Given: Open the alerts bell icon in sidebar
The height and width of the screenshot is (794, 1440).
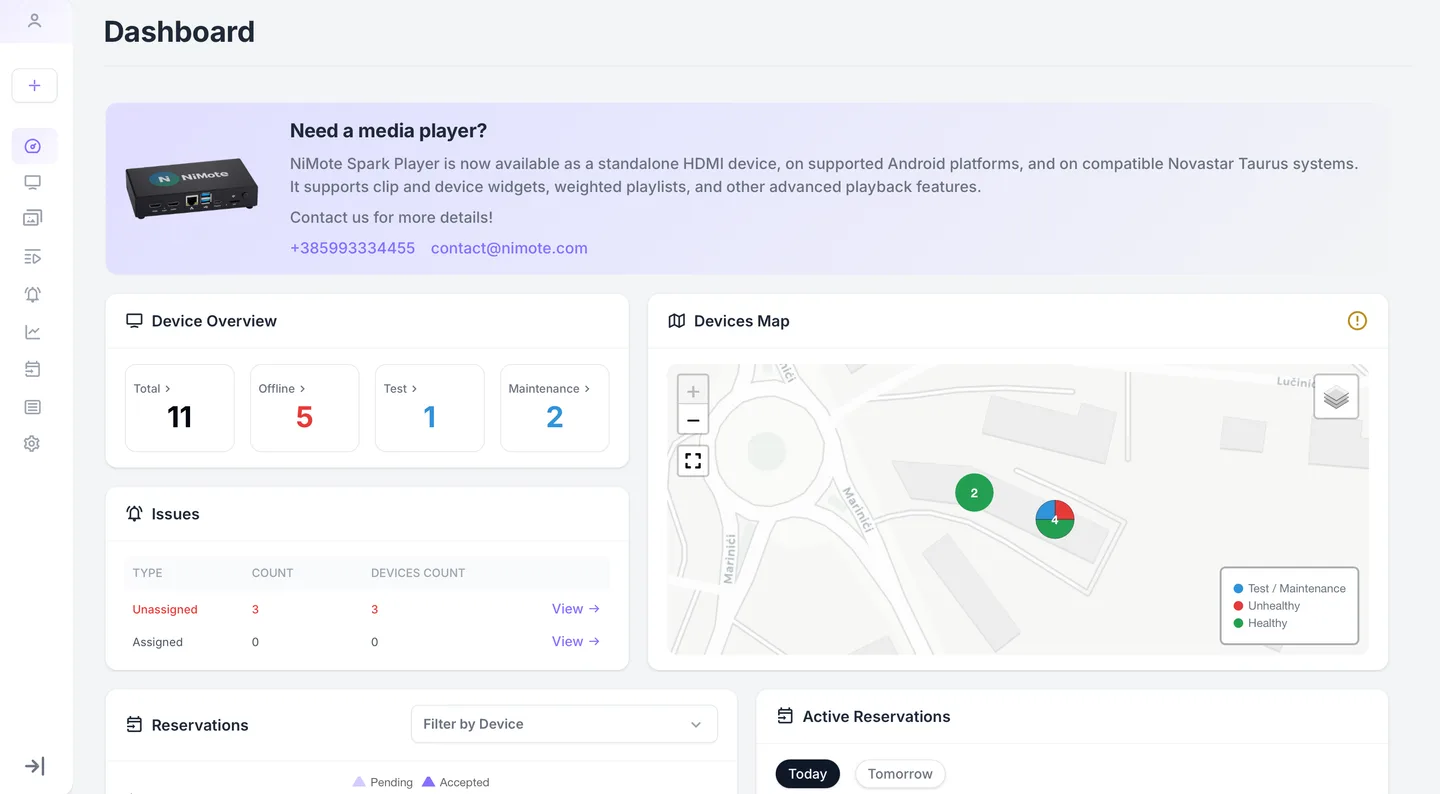Looking at the screenshot, I should [33, 294].
